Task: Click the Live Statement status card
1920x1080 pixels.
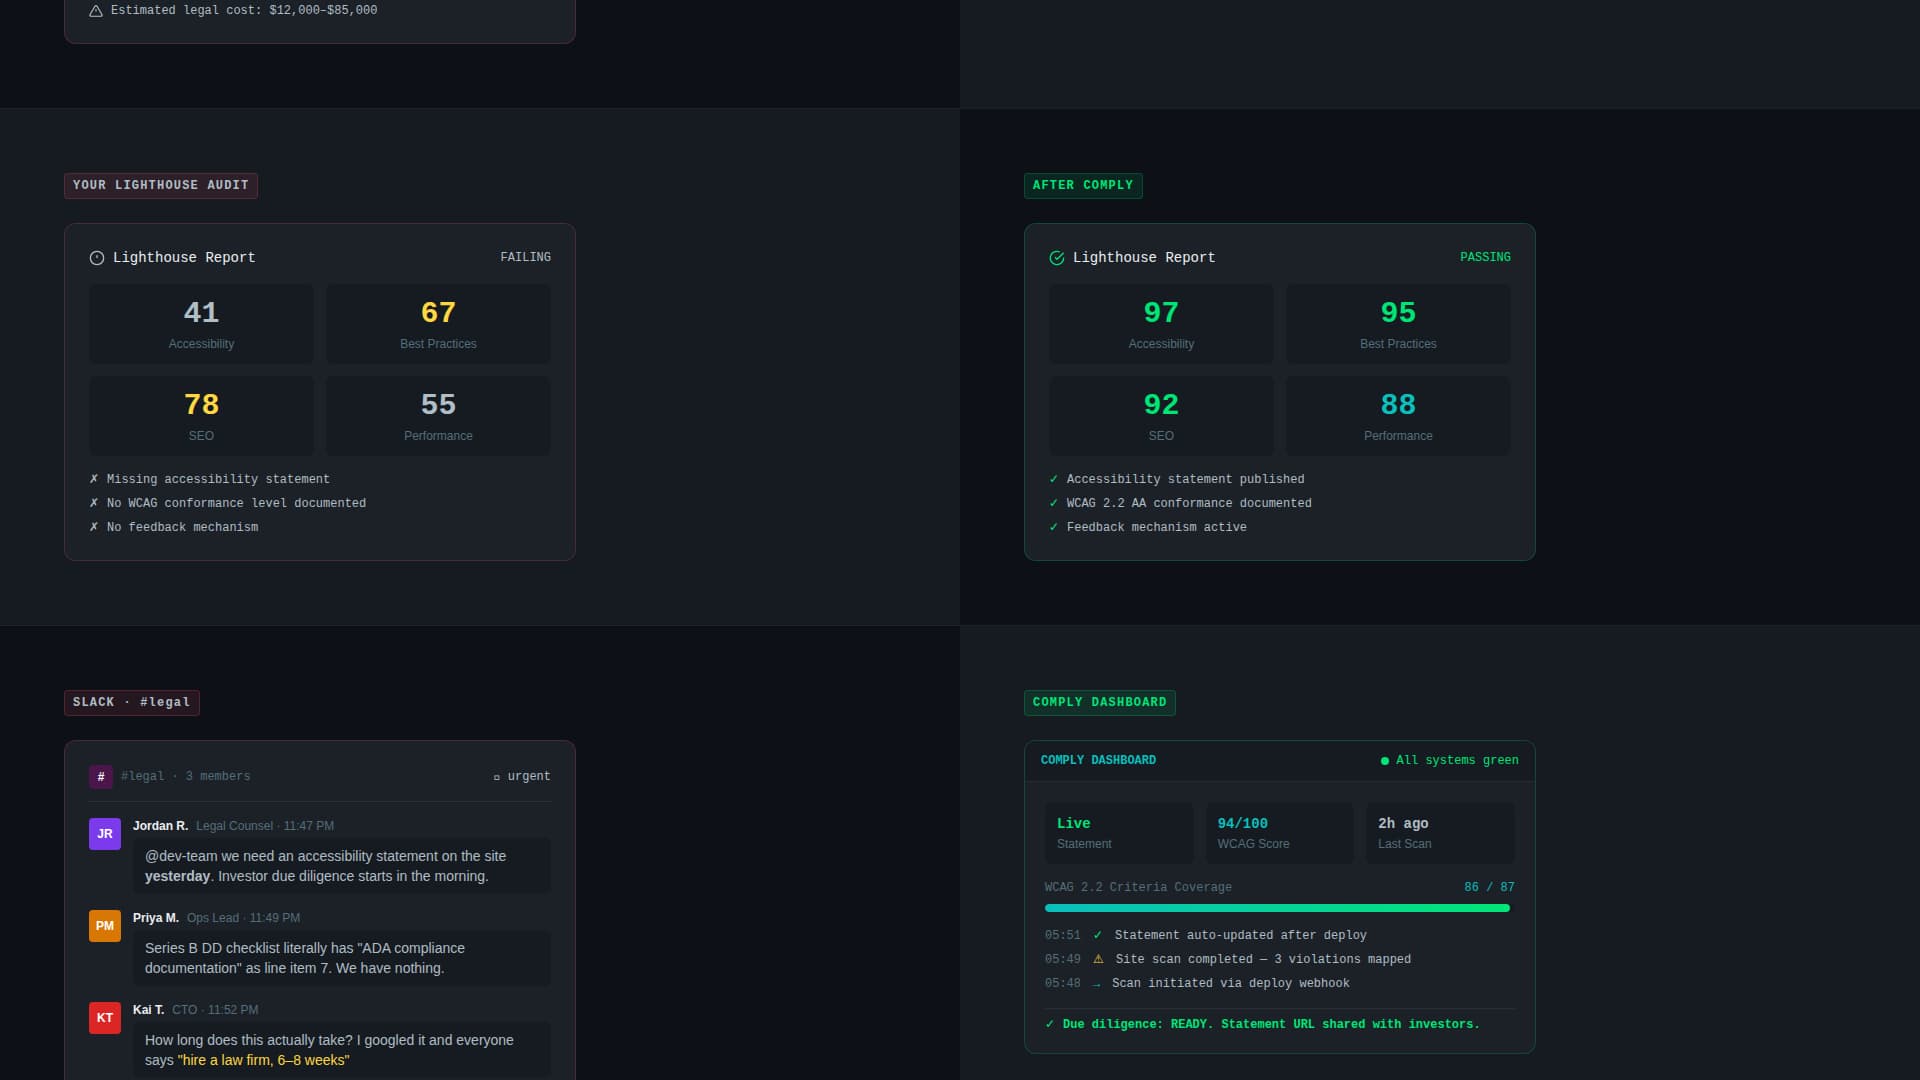Action: [x=1119, y=833]
